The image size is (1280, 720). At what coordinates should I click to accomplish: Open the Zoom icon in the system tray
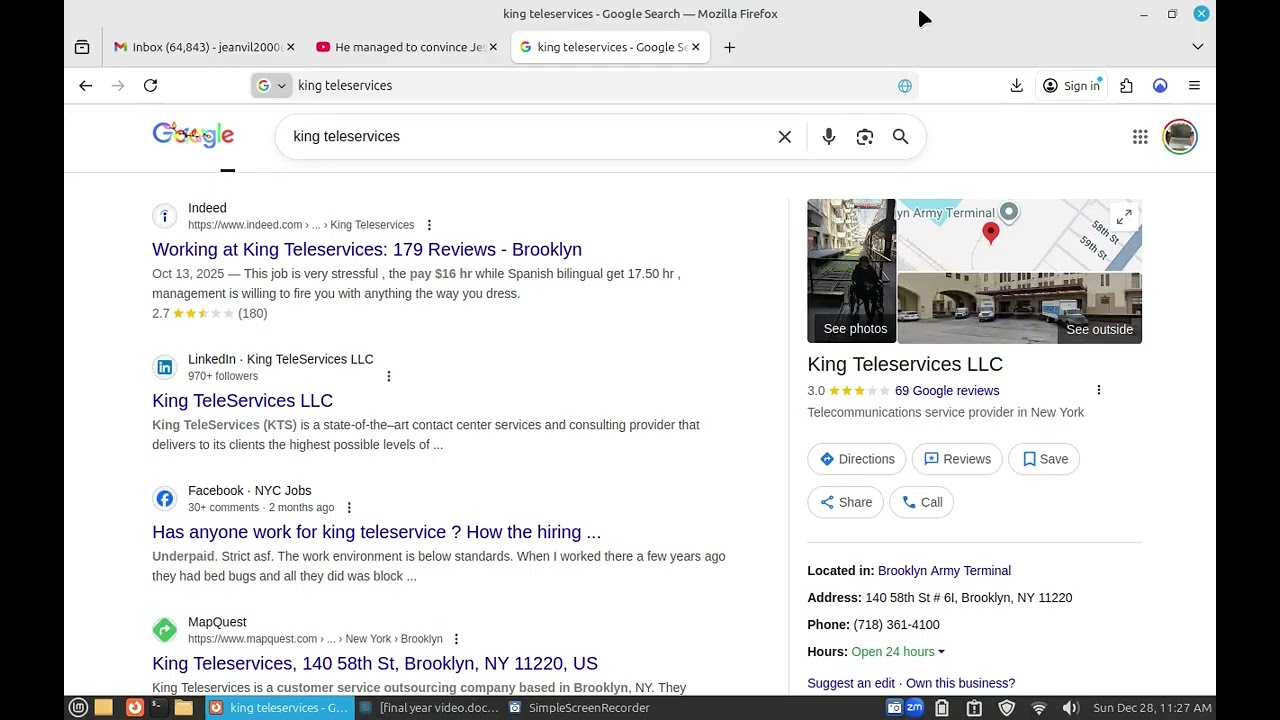[x=915, y=708]
